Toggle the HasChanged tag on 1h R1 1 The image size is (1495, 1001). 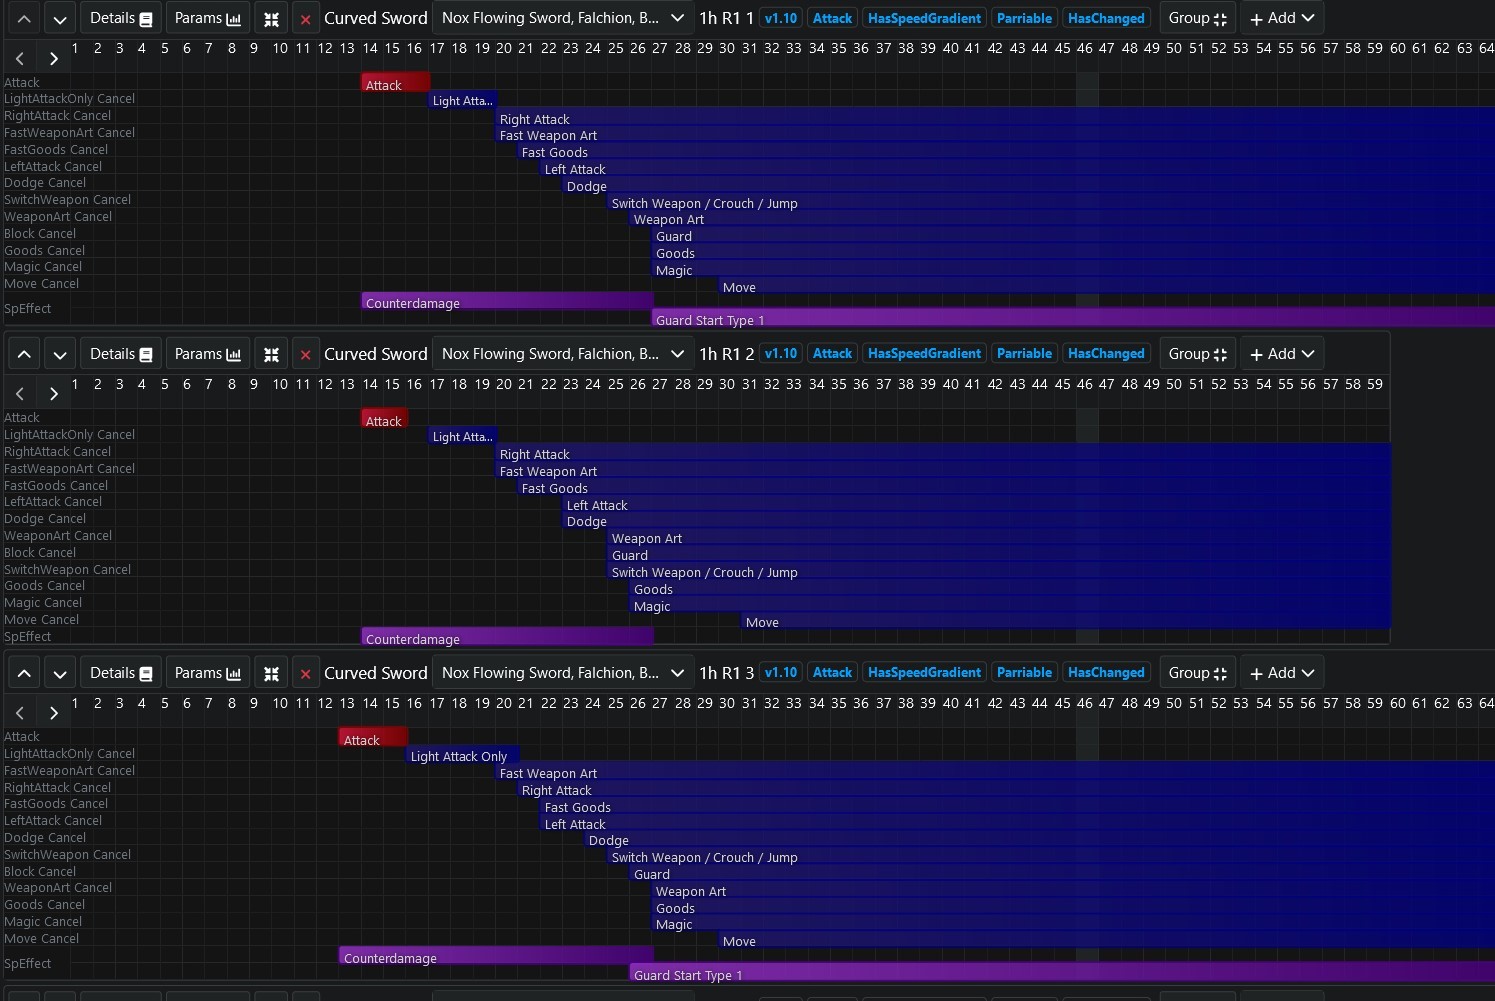[x=1106, y=18]
